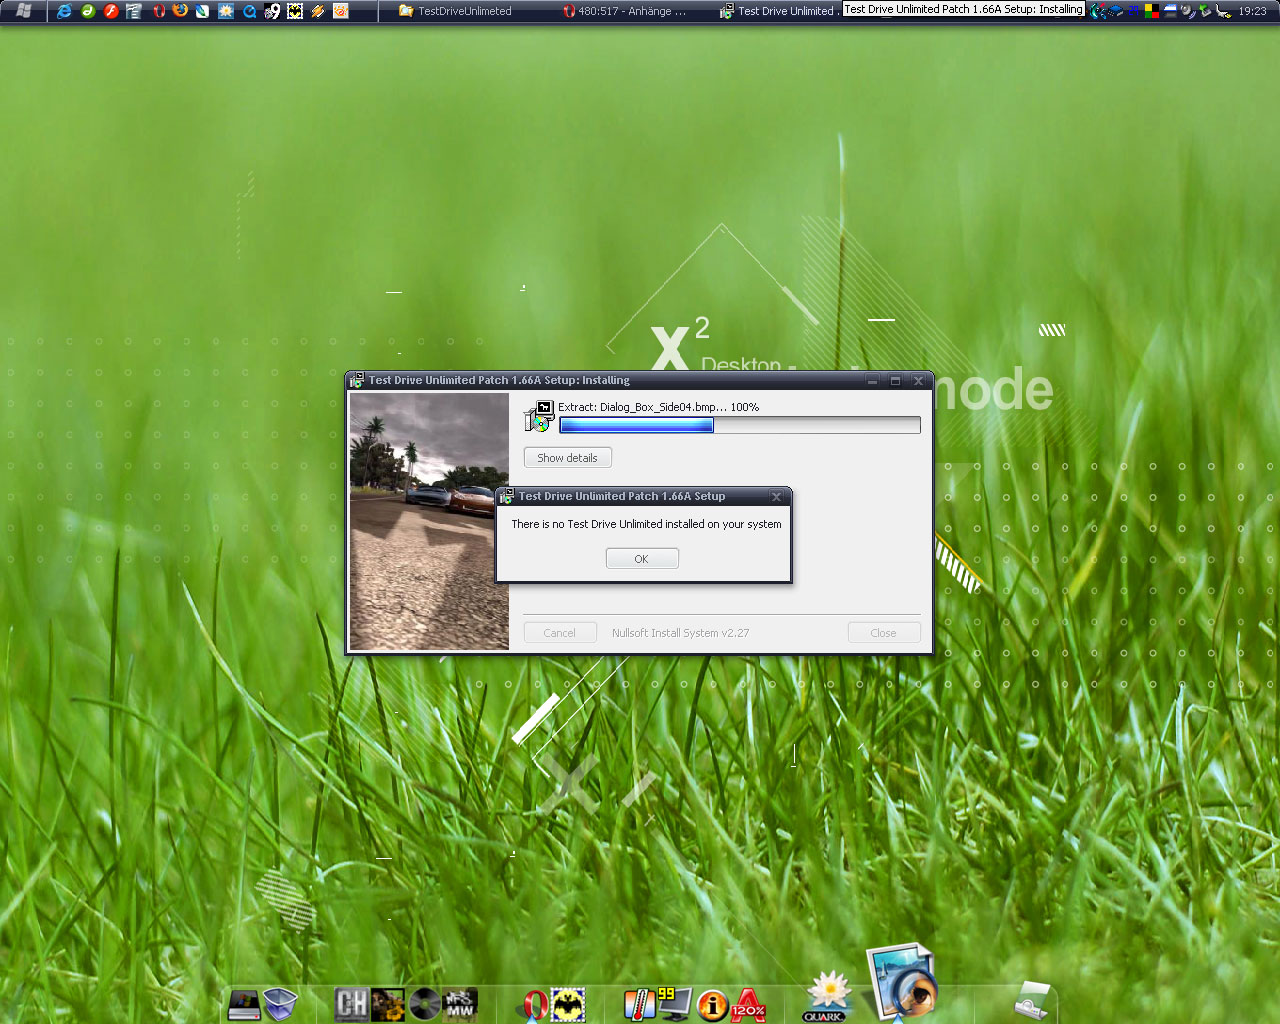Launch the CH game icon in dock
The width and height of the screenshot is (1280, 1024).
[351, 1004]
